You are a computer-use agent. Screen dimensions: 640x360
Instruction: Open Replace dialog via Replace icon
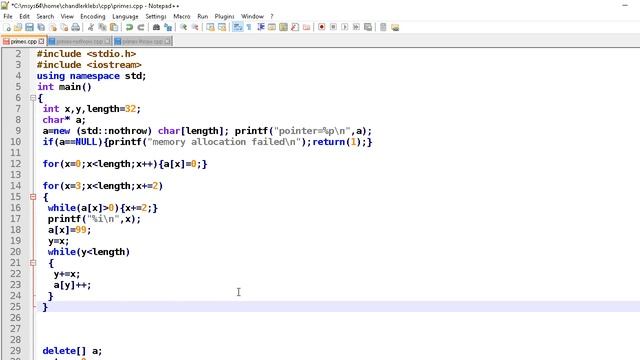[x=168, y=27]
